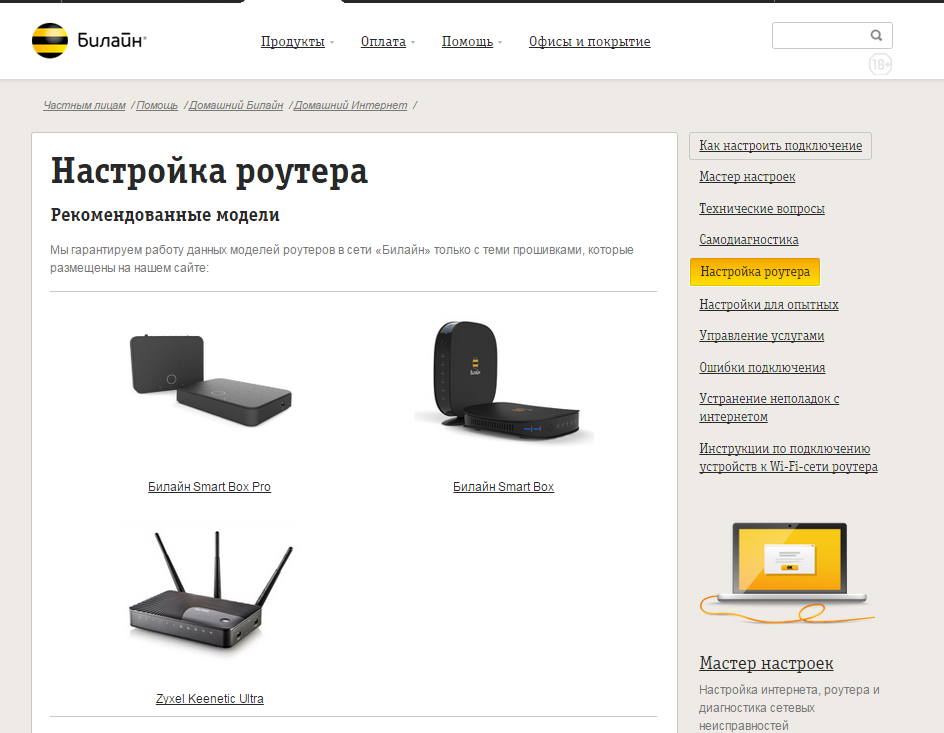Click the Beeline striped ball logo
944x733 pixels.
[50, 40]
